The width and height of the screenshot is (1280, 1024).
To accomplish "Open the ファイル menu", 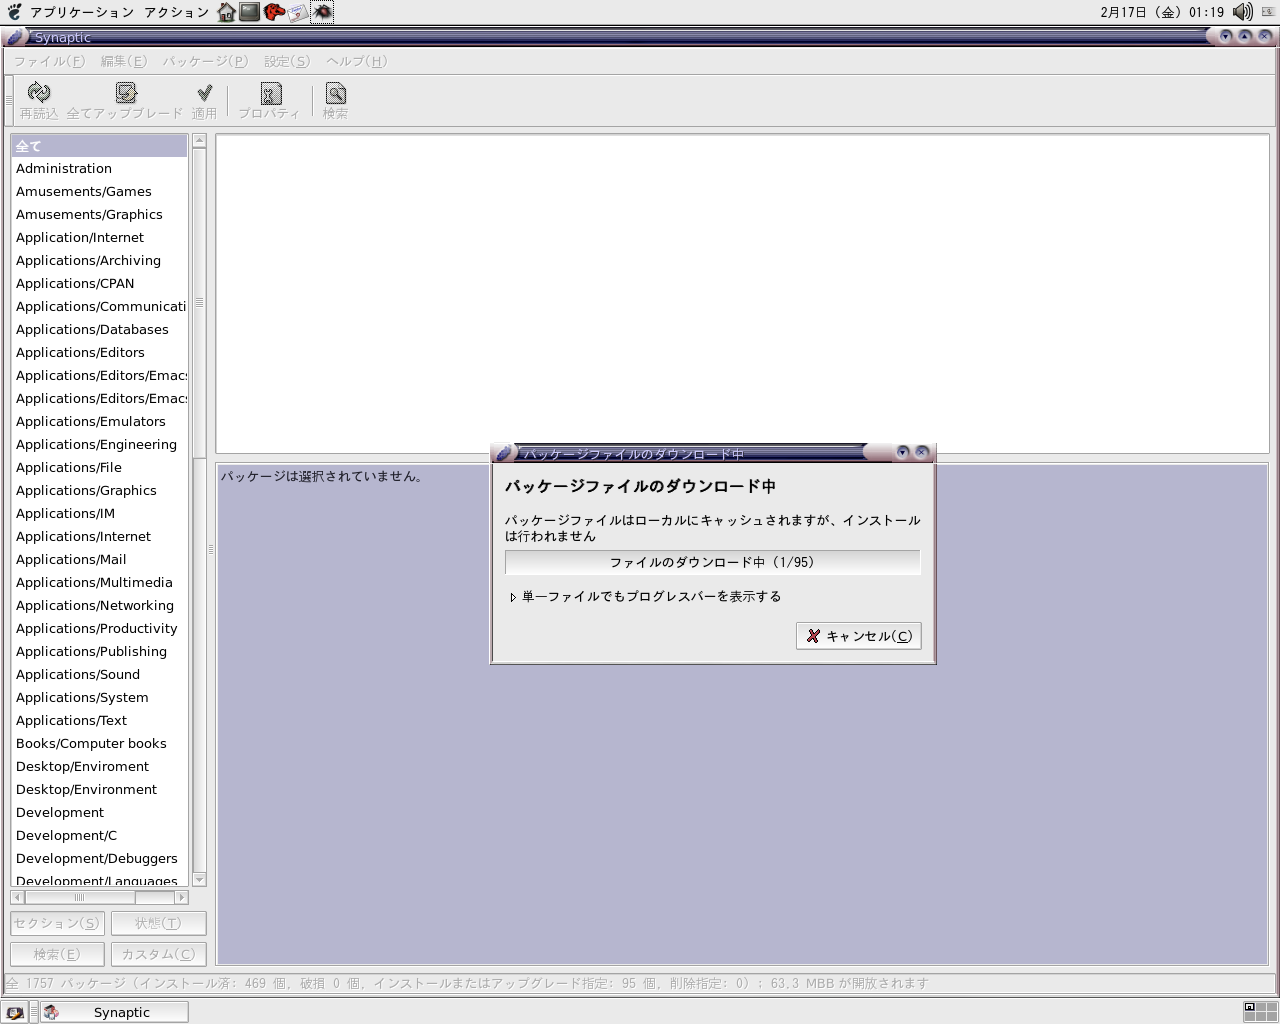I will click(x=49, y=61).
